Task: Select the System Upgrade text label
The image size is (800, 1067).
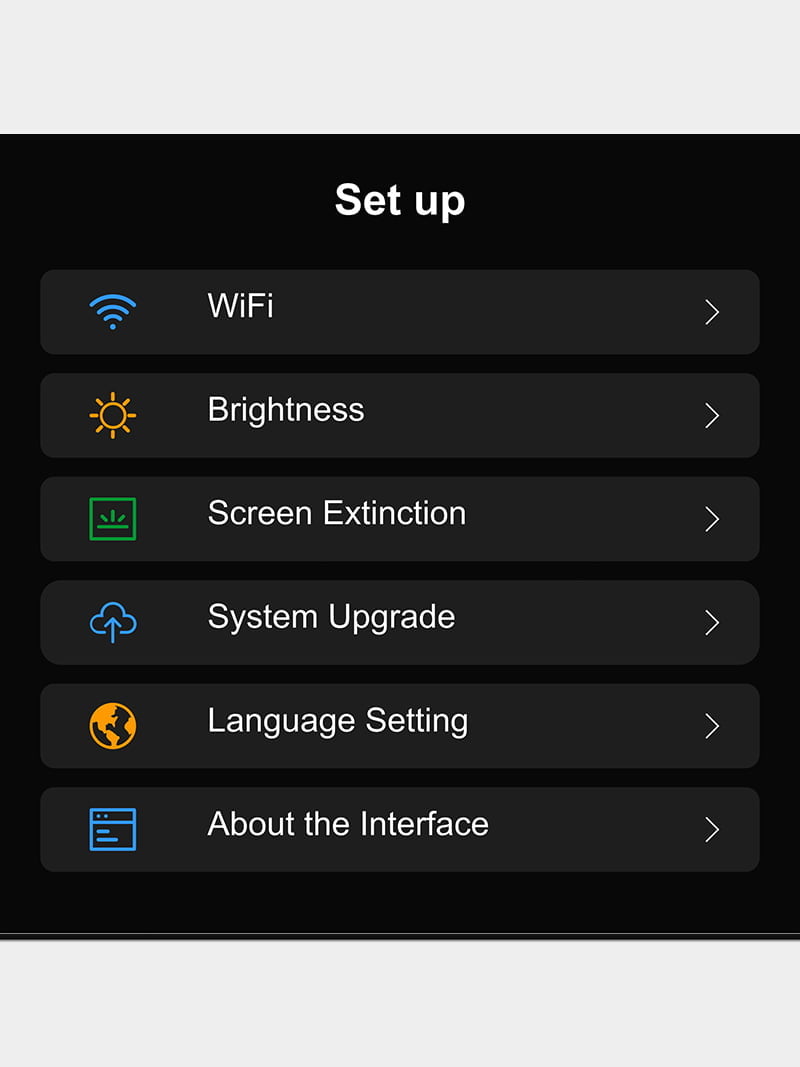Action: click(331, 617)
